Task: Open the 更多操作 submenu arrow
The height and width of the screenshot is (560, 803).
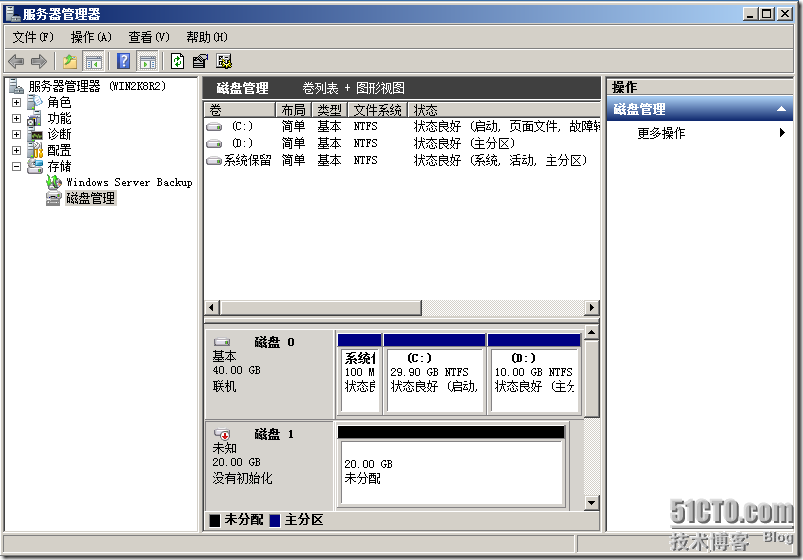Action: coord(782,133)
